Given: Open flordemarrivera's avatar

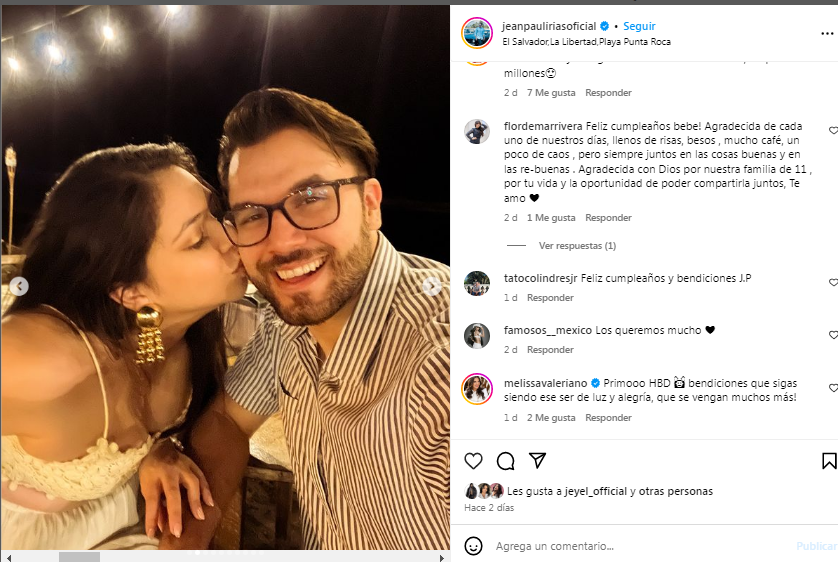Looking at the screenshot, I should coord(477,132).
